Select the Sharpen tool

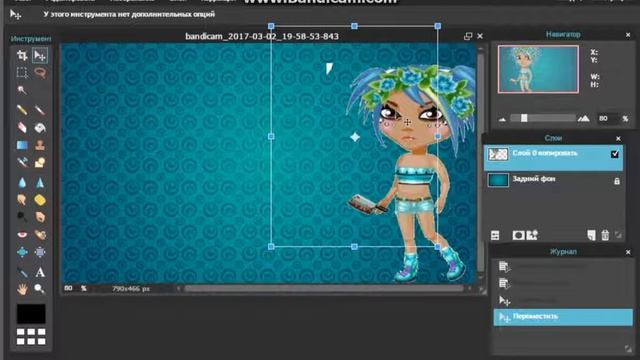[x=40, y=183]
